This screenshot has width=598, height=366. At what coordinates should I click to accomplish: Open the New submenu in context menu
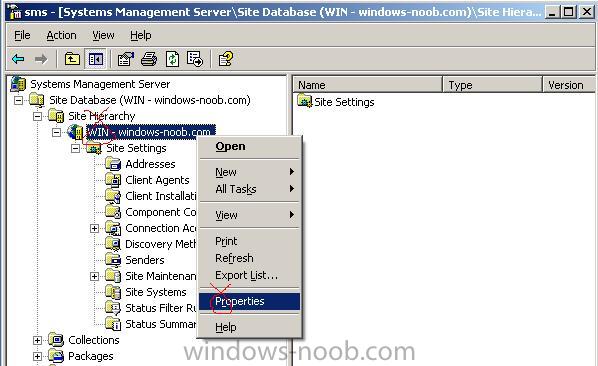pyautogui.click(x=249, y=172)
